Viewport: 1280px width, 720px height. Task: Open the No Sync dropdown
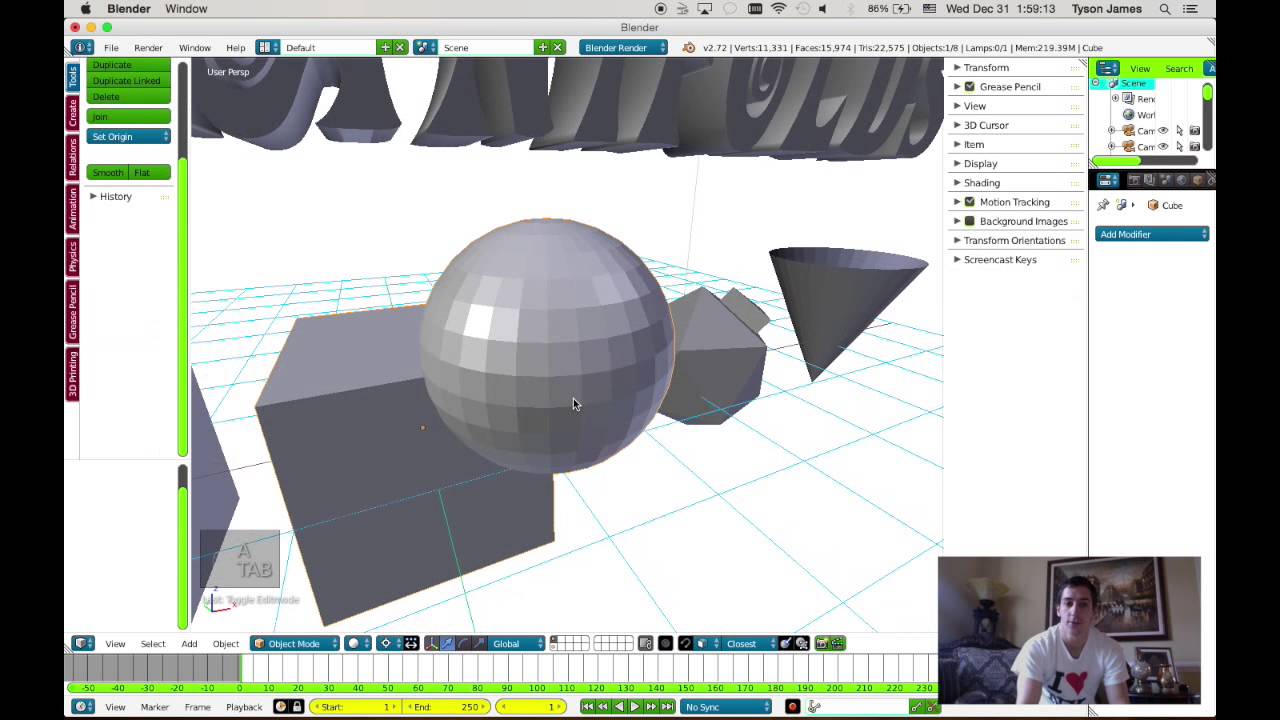coord(727,707)
